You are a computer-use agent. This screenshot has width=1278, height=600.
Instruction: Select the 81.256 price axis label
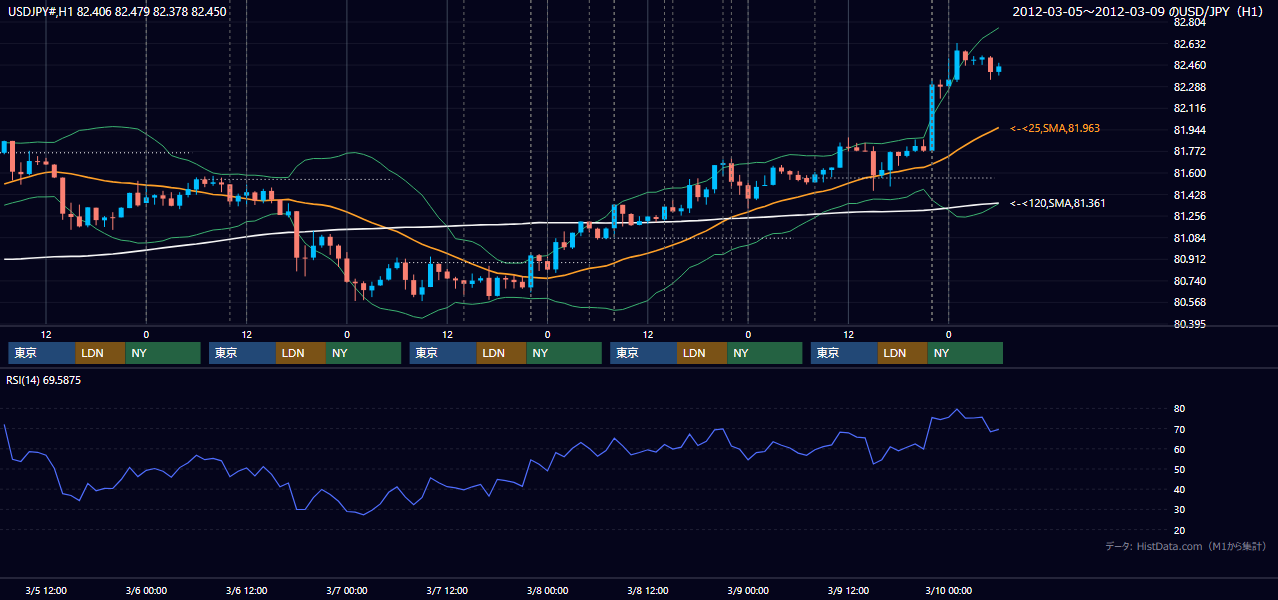click(x=1189, y=216)
